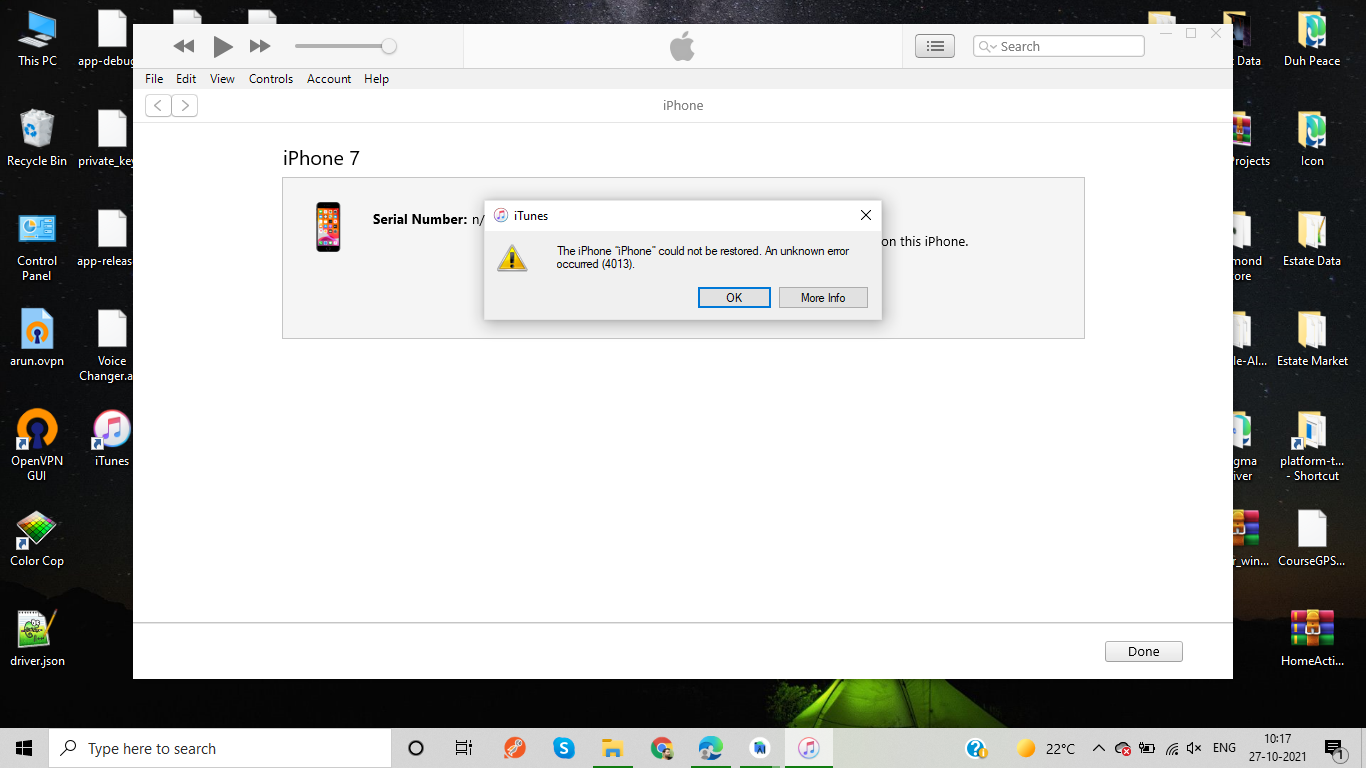Click the forward navigation arrow
This screenshot has width=1366, height=768.
tap(185, 106)
